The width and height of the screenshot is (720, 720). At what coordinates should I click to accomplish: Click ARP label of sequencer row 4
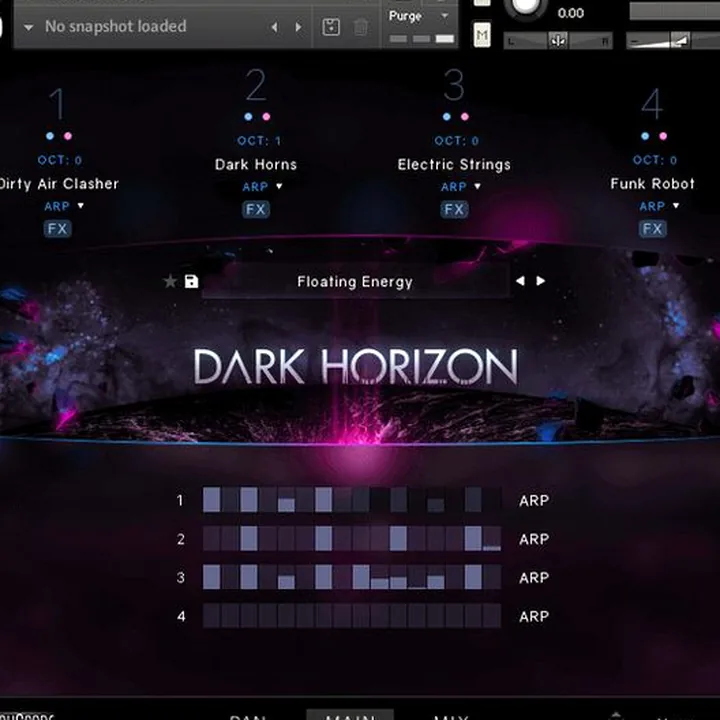(x=534, y=616)
